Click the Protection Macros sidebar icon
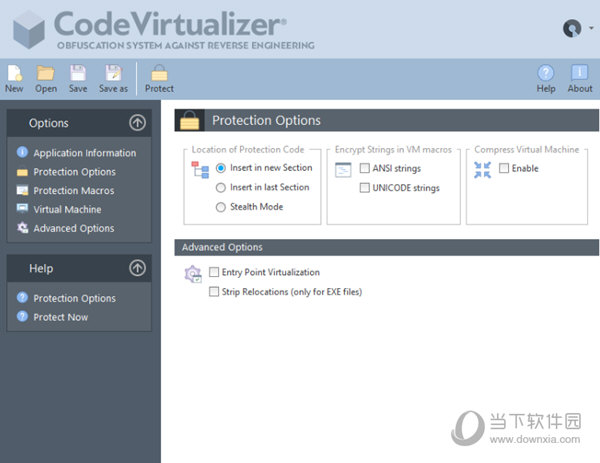This screenshot has width=600, height=463. (22, 190)
